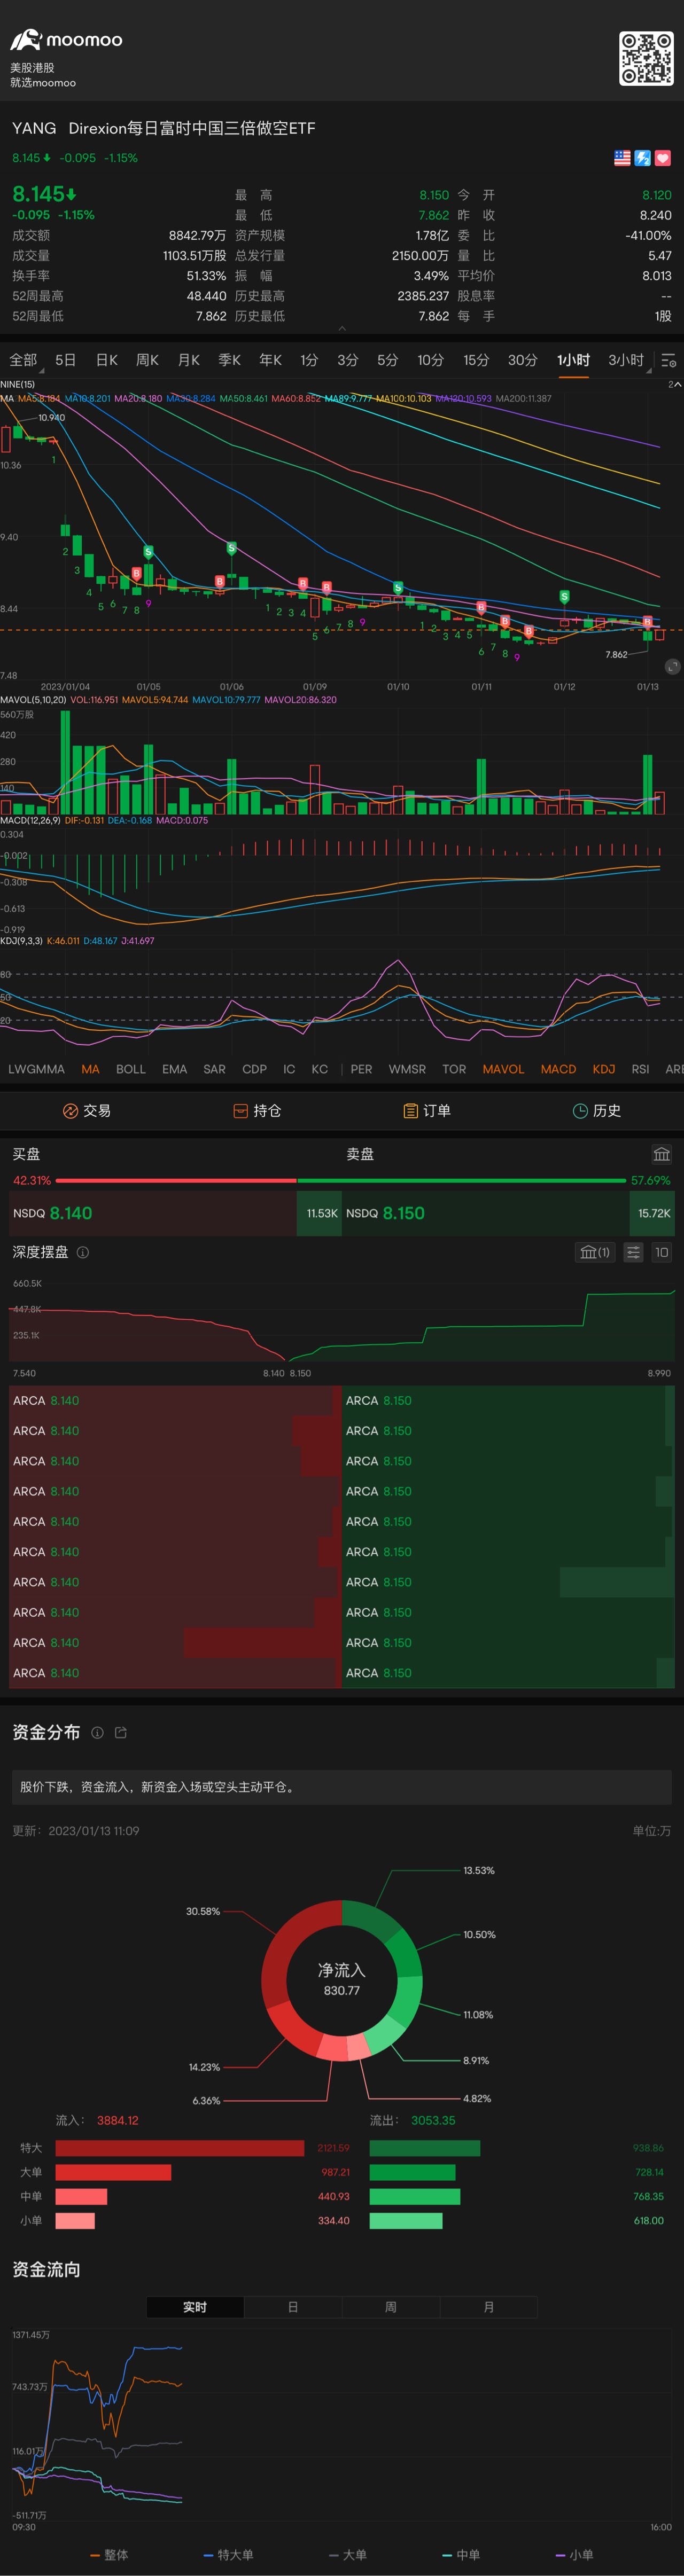Toggle the 整体 legend series
684x2576 pixels.
pyautogui.click(x=109, y=2555)
